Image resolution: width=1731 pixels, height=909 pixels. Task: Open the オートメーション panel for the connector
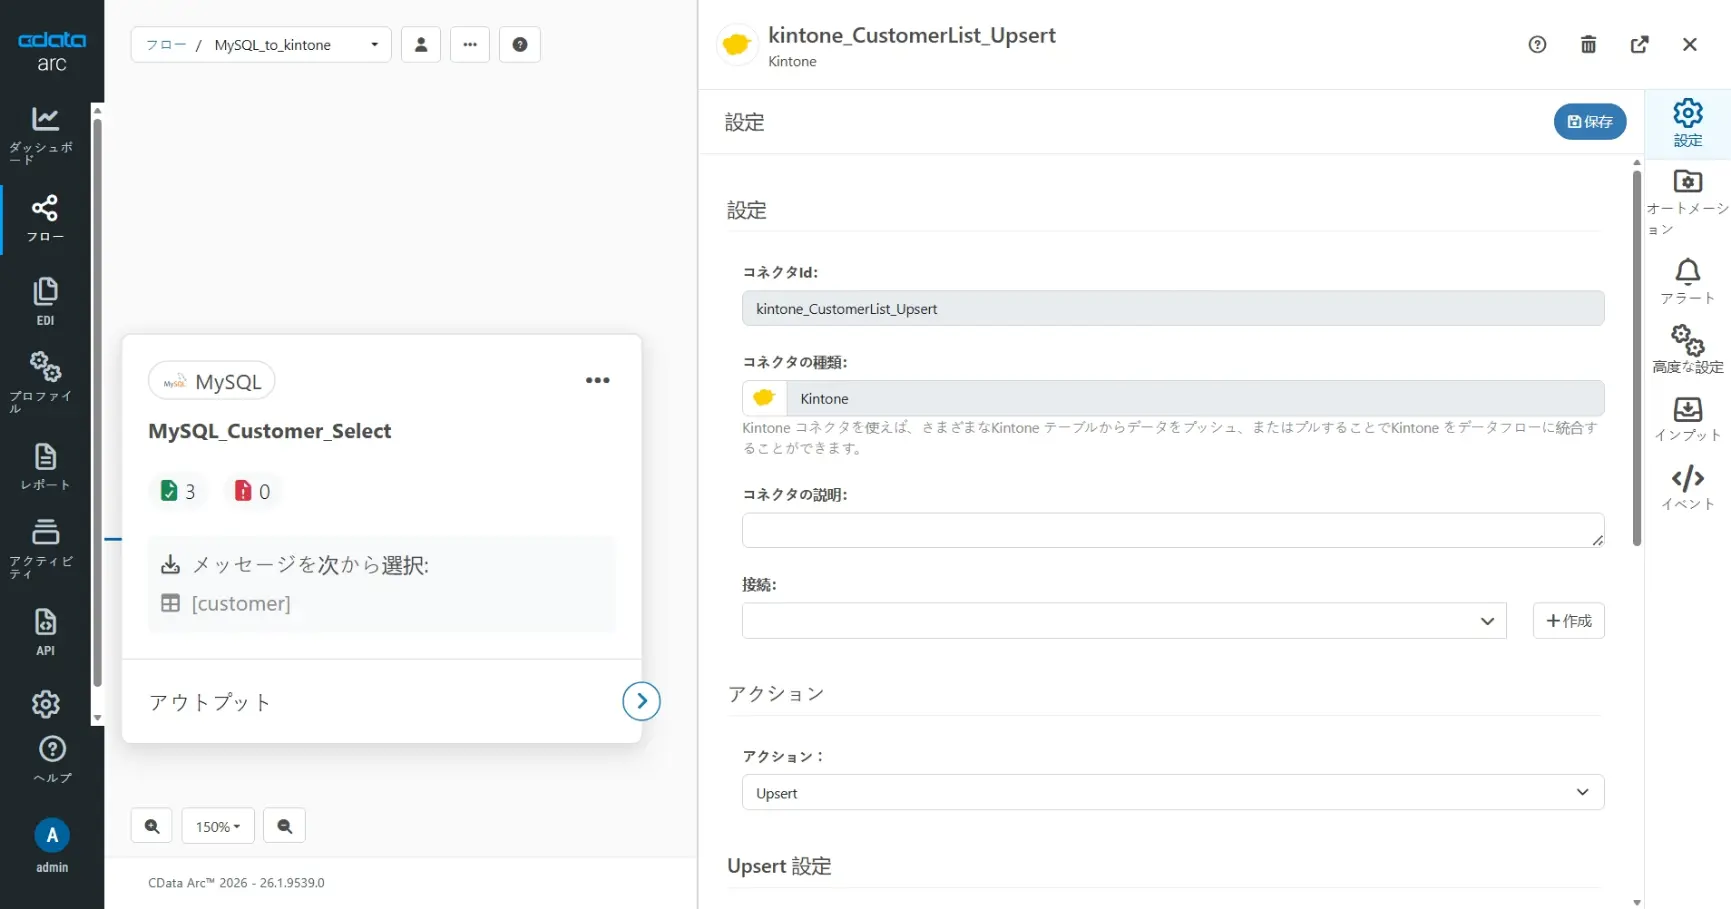1687,198
